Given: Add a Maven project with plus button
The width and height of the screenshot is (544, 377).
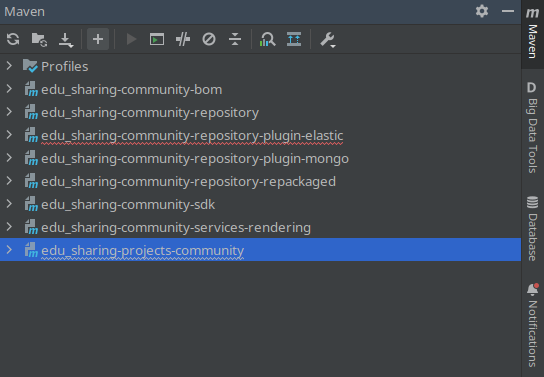Looking at the screenshot, I should pos(98,39).
